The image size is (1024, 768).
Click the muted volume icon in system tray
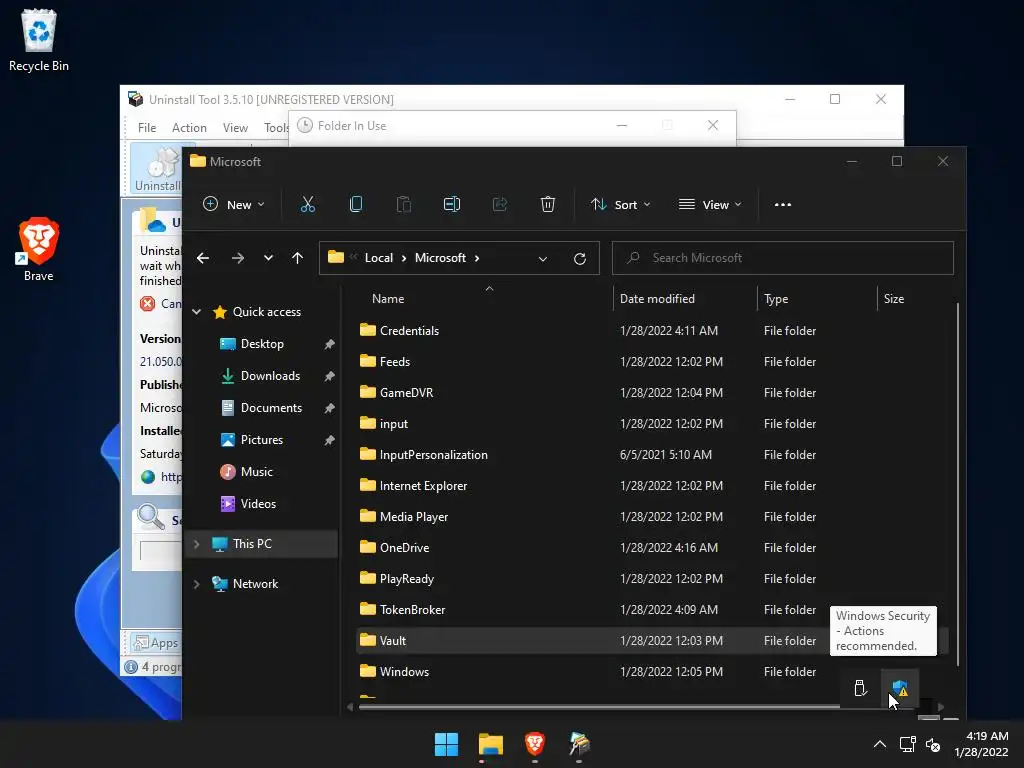[933, 744]
